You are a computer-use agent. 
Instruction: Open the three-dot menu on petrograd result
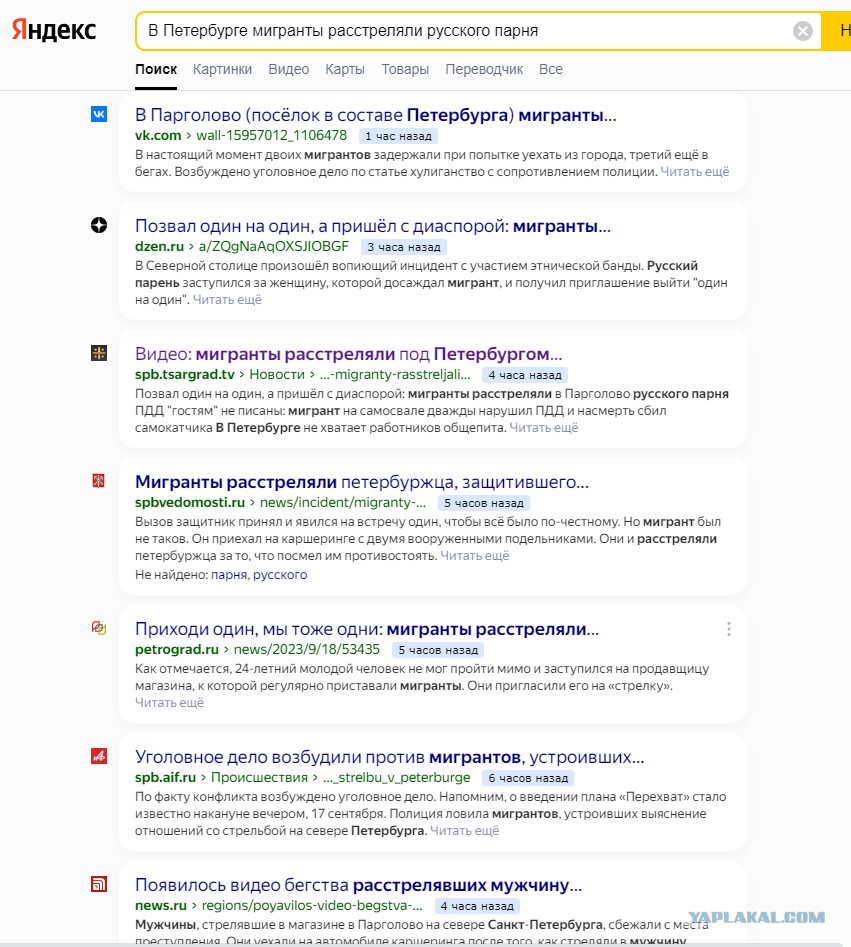[729, 629]
